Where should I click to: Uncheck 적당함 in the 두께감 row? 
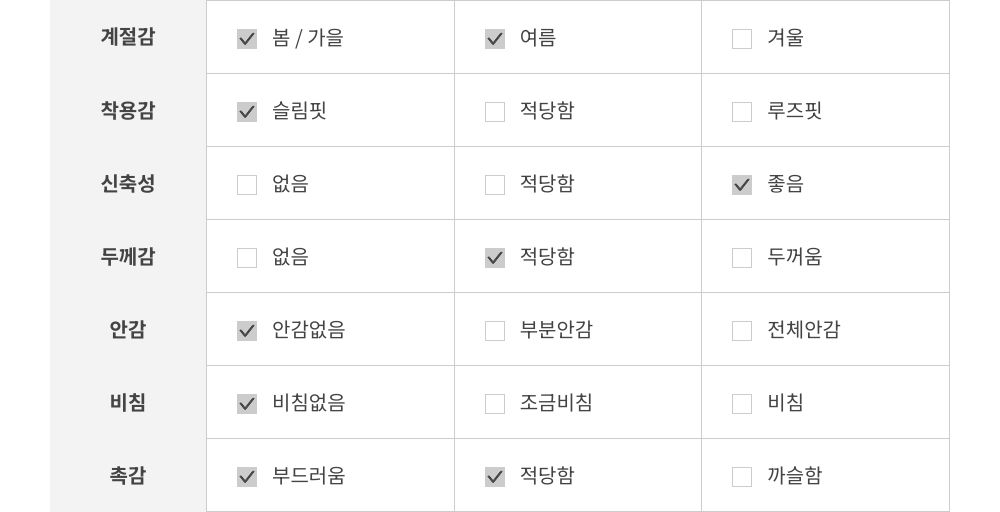click(x=495, y=258)
